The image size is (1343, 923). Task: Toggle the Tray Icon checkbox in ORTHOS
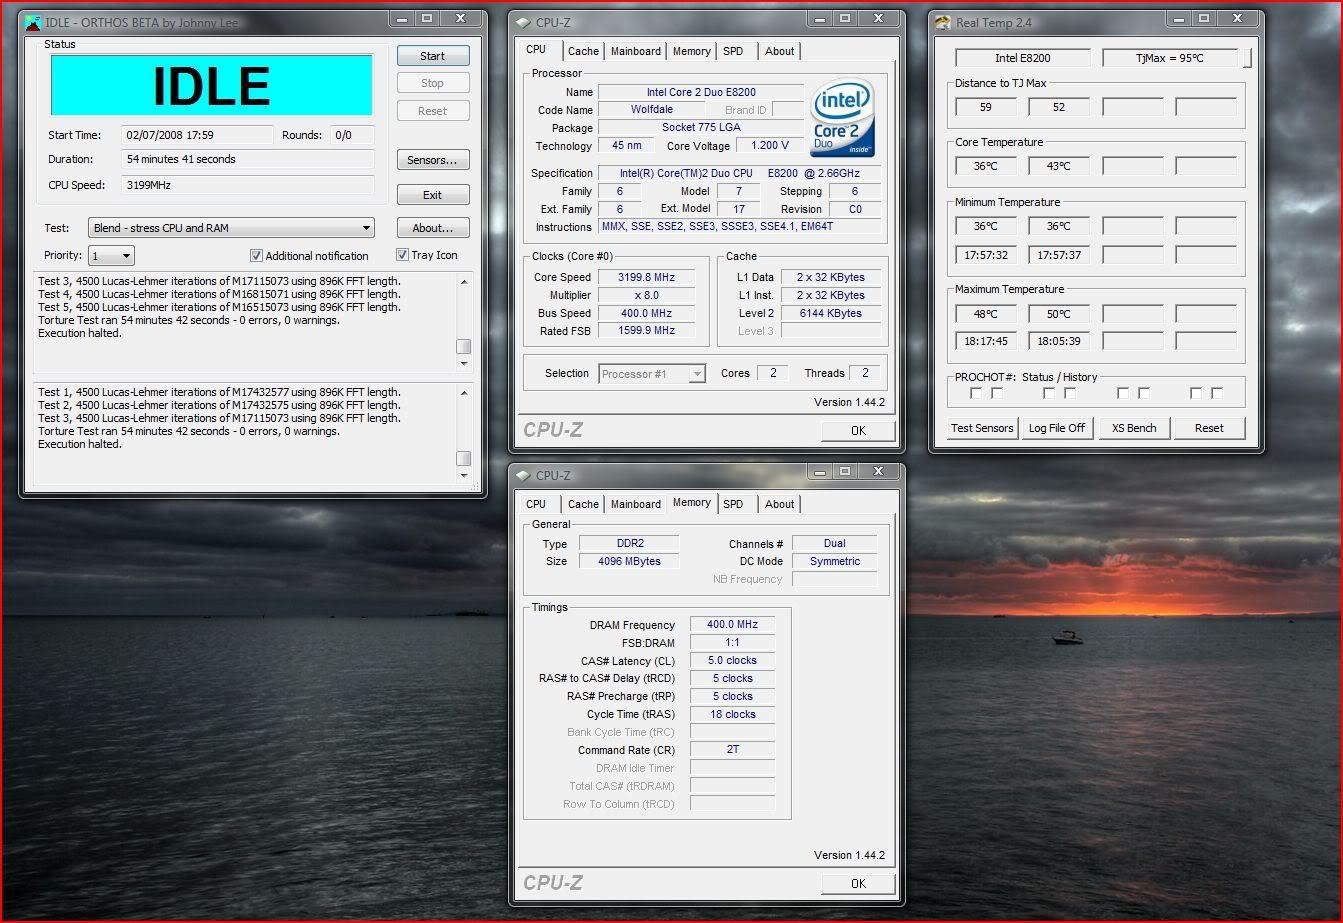[x=402, y=254]
